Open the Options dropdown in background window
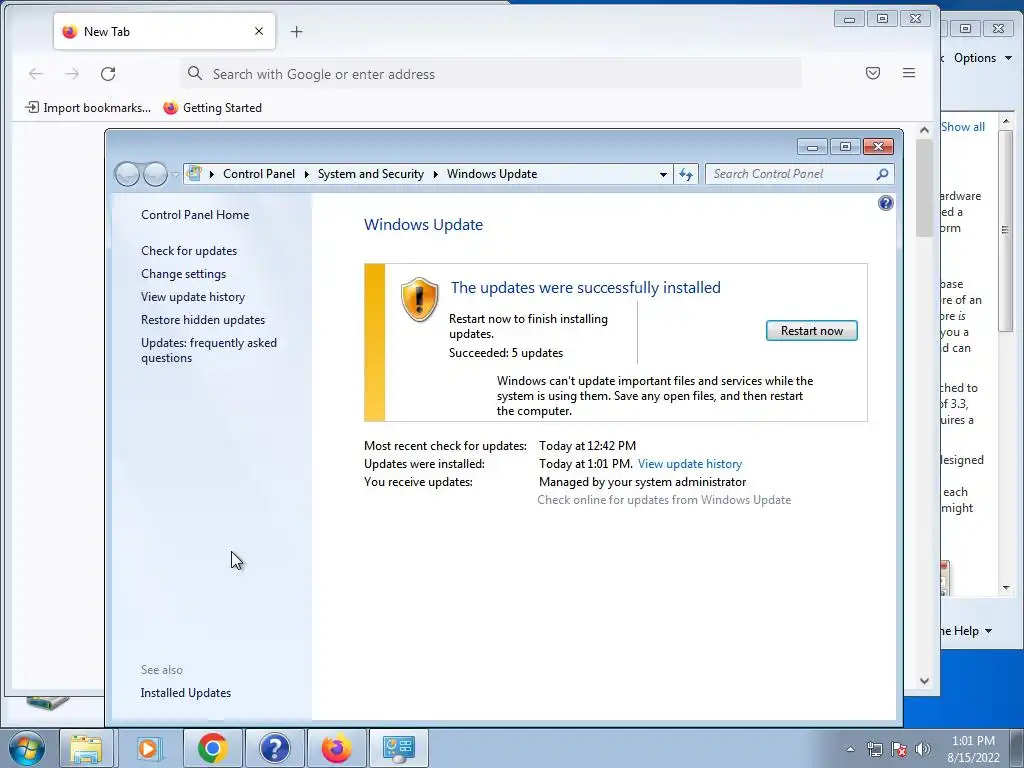The height and width of the screenshot is (768, 1024). point(982,57)
